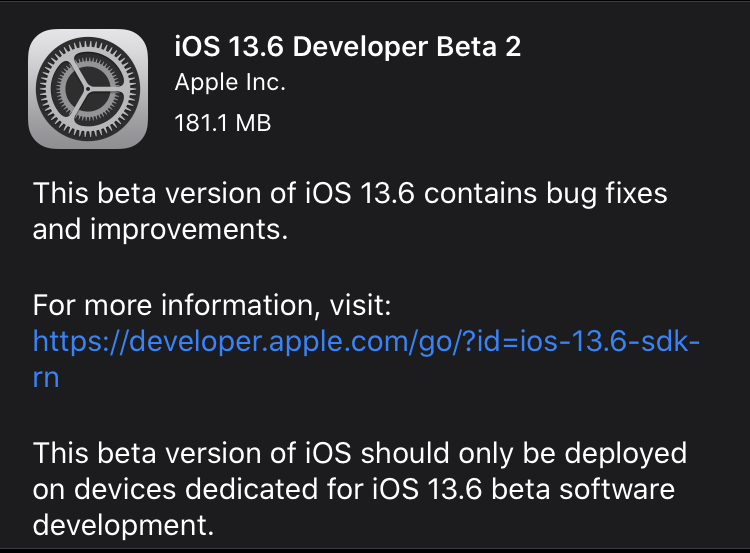
Task: Click the 'Apple Inc.' publisher label
Action: pos(230,82)
